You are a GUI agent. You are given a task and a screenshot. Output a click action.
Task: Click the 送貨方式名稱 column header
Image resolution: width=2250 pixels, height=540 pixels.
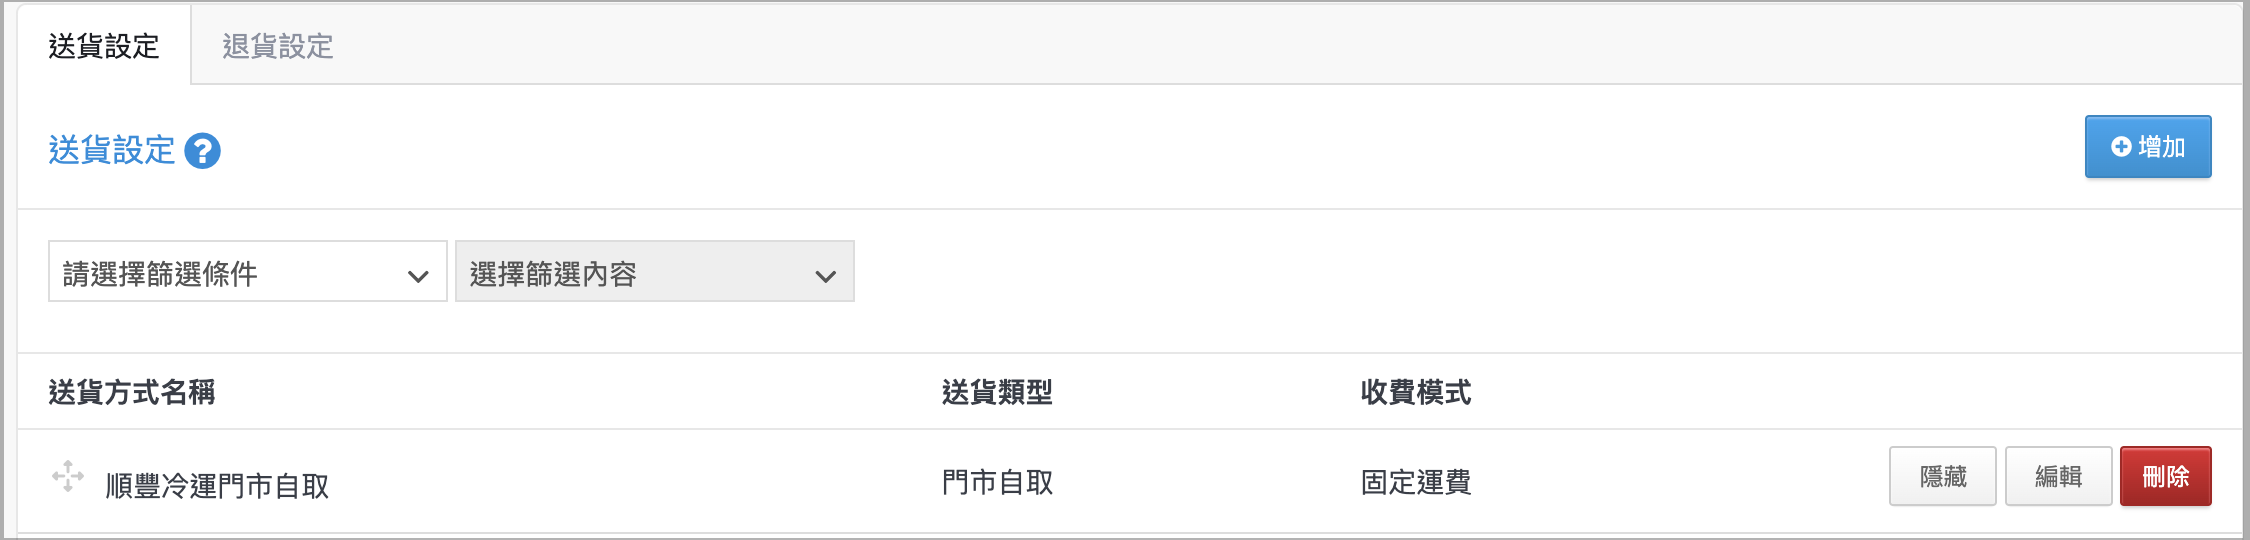[x=132, y=392]
